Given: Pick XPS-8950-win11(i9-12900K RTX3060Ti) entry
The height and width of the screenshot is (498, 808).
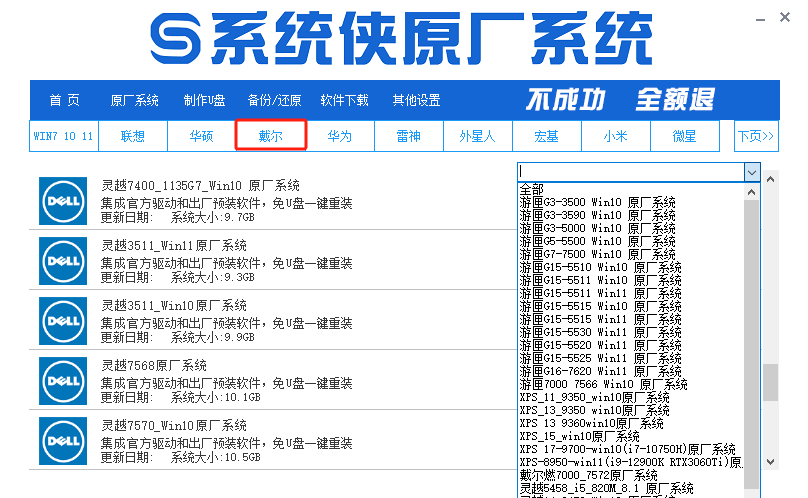Looking at the screenshot, I should tap(631, 462).
